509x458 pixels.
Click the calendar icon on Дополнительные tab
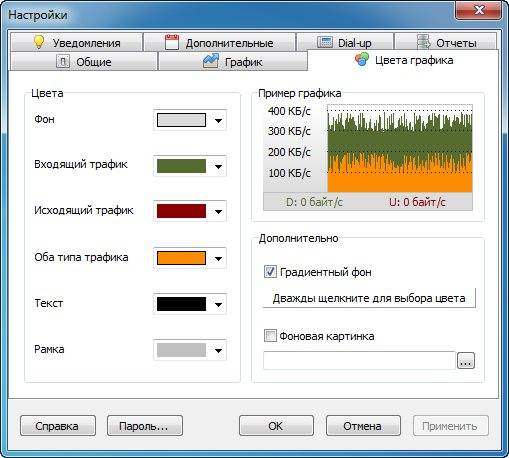point(172,42)
